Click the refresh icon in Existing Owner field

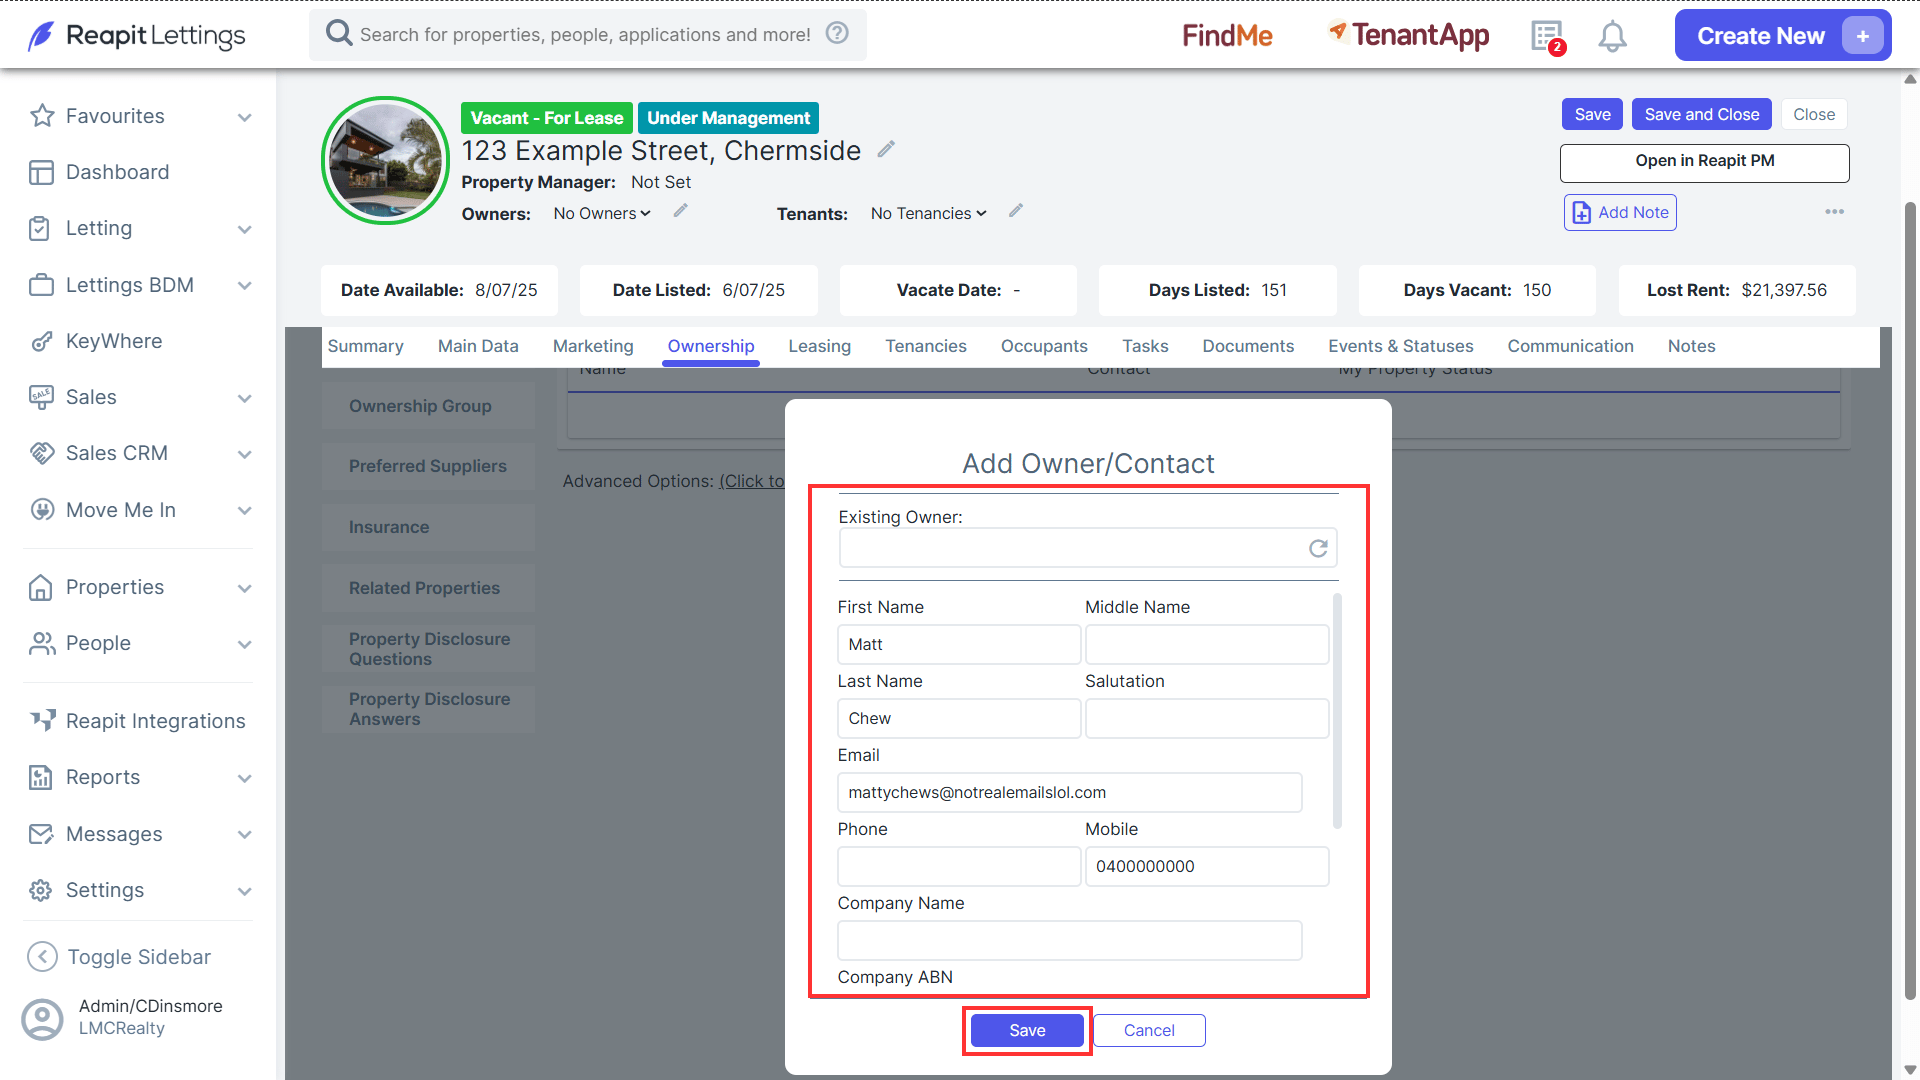point(1318,548)
